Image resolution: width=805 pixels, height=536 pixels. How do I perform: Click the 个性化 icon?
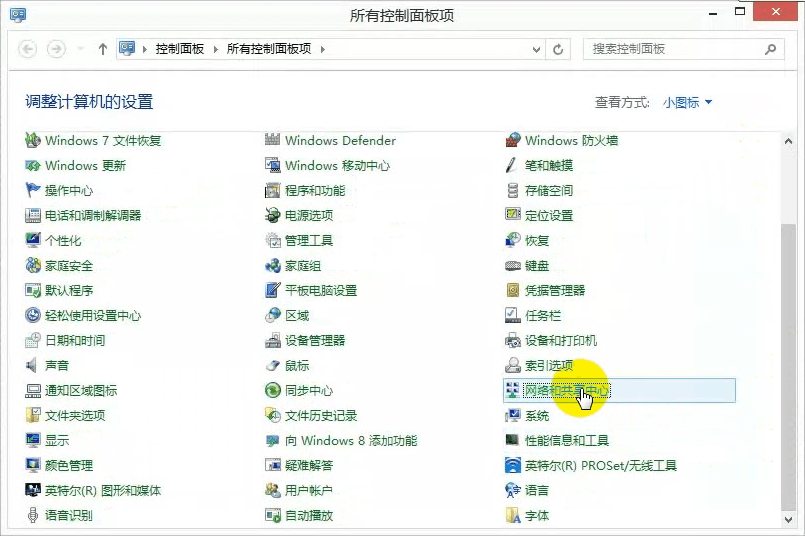pyautogui.click(x=33, y=241)
